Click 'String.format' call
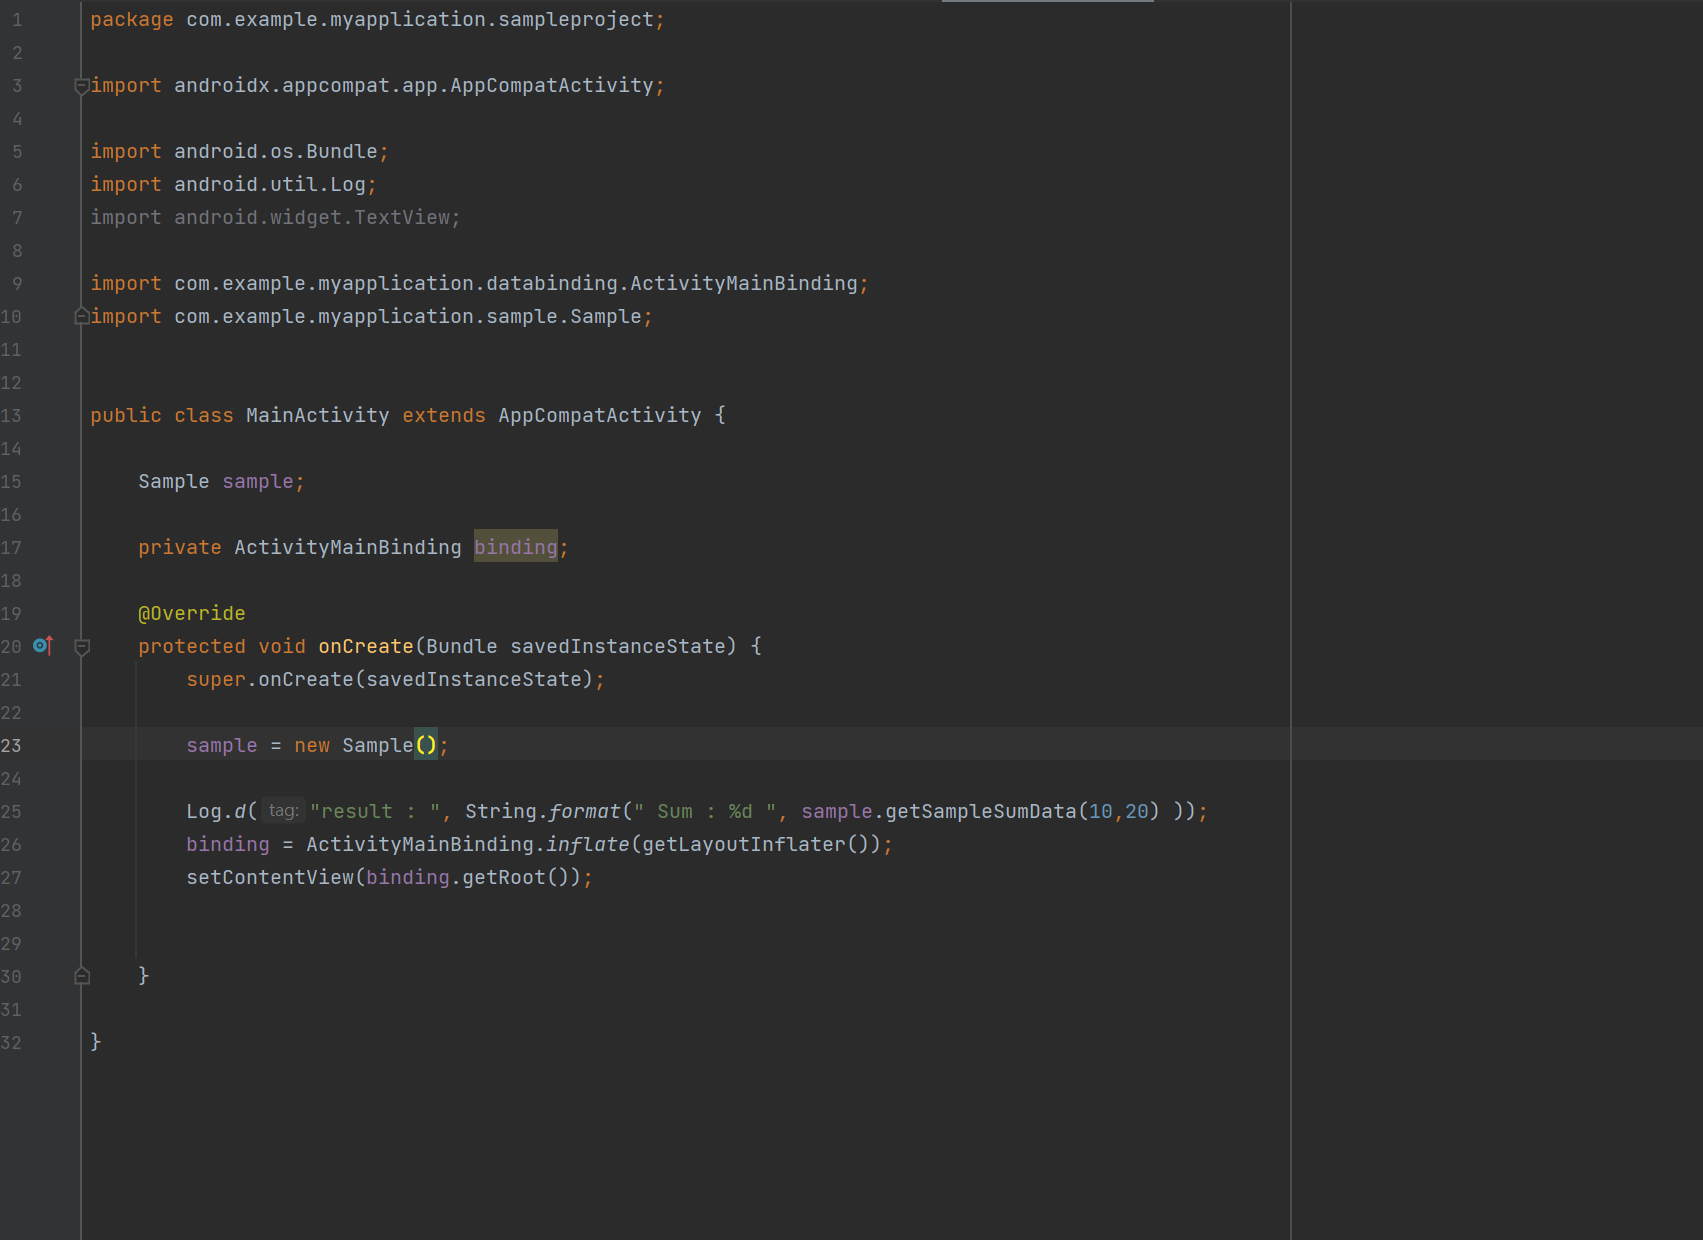 pos(543,811)
